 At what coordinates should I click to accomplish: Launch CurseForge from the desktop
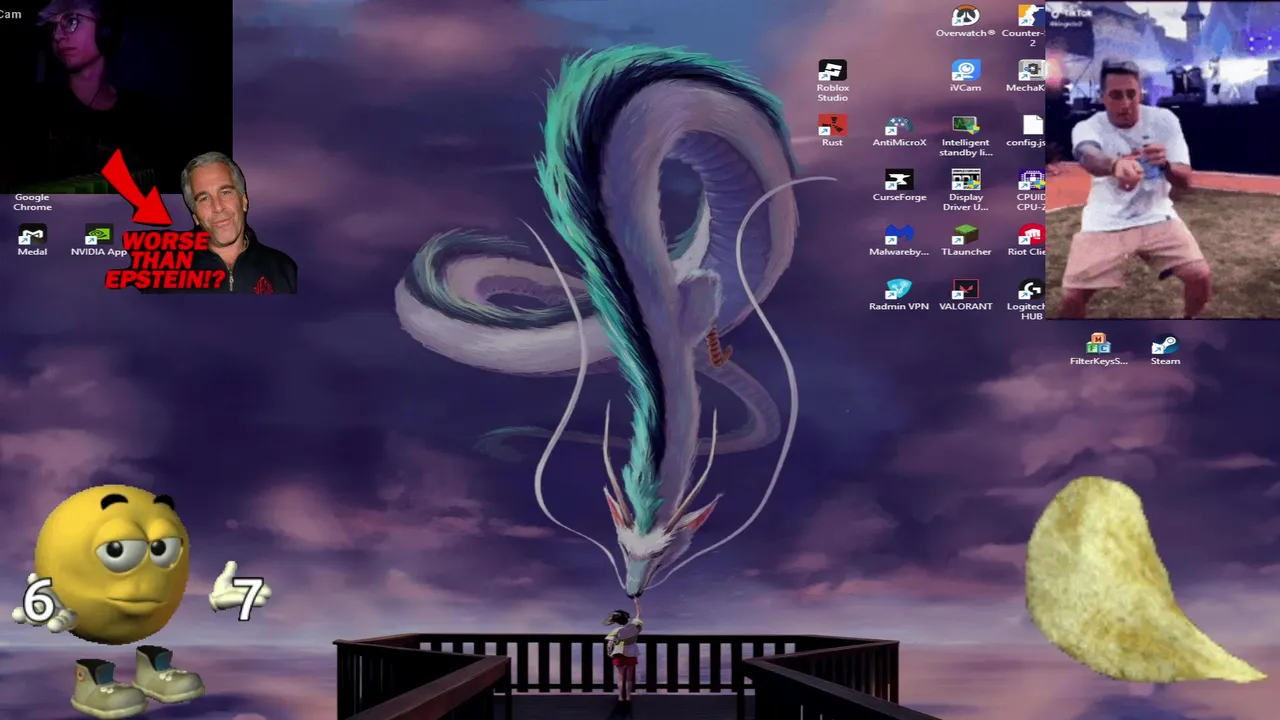[x=899, y=185]
